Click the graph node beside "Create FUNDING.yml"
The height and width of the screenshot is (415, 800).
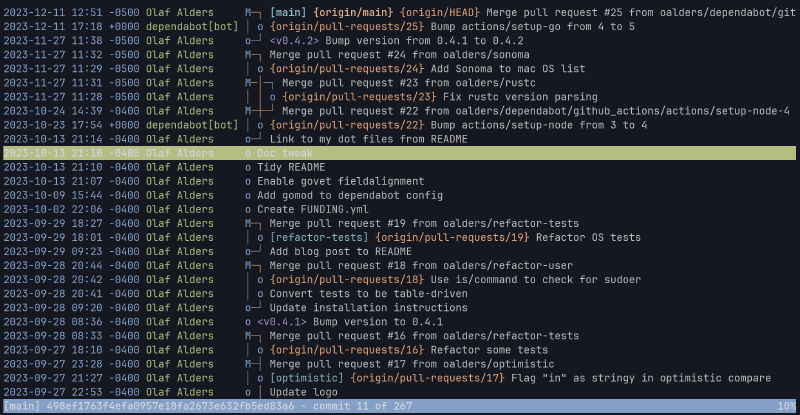247,209
